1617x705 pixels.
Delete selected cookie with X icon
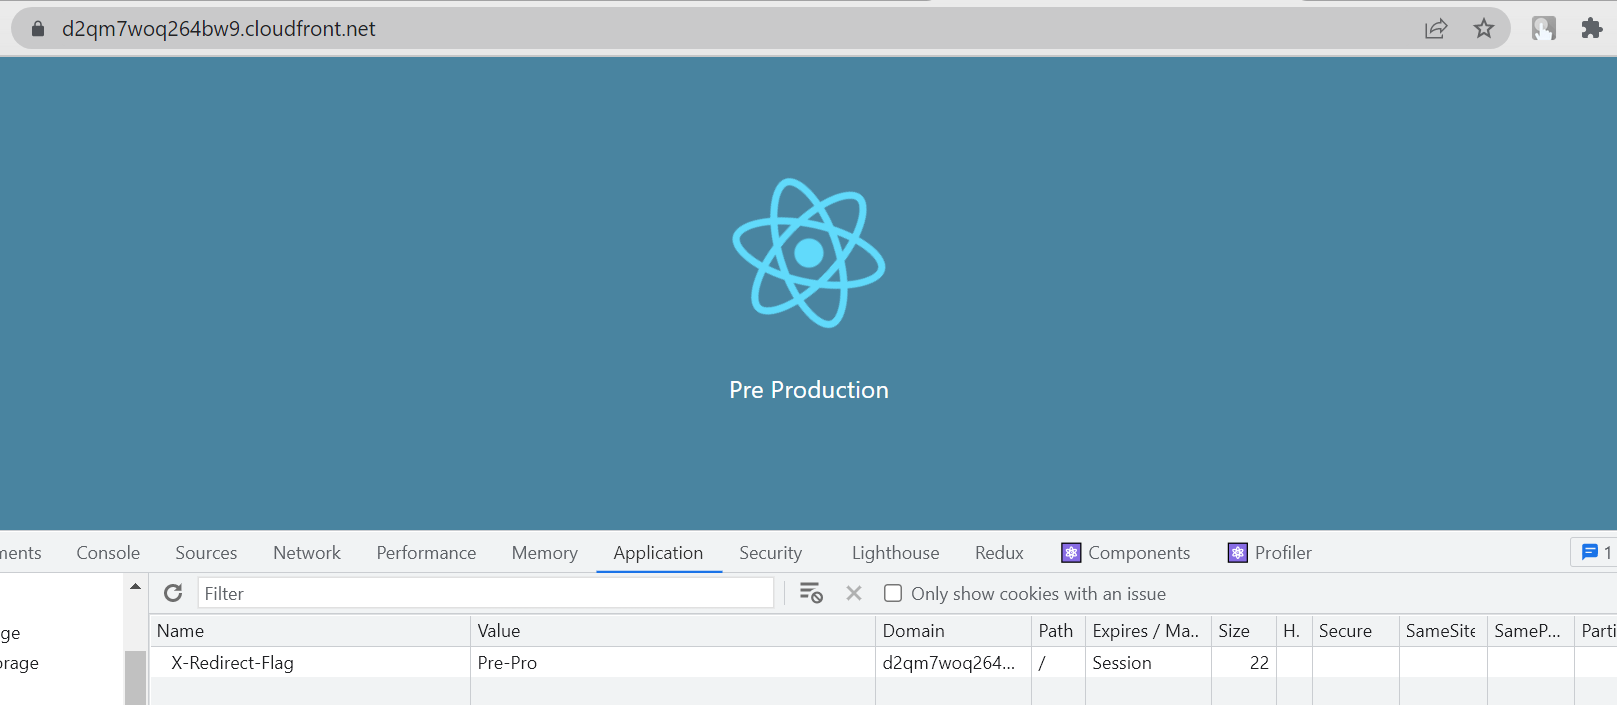[x=853, y=593]
